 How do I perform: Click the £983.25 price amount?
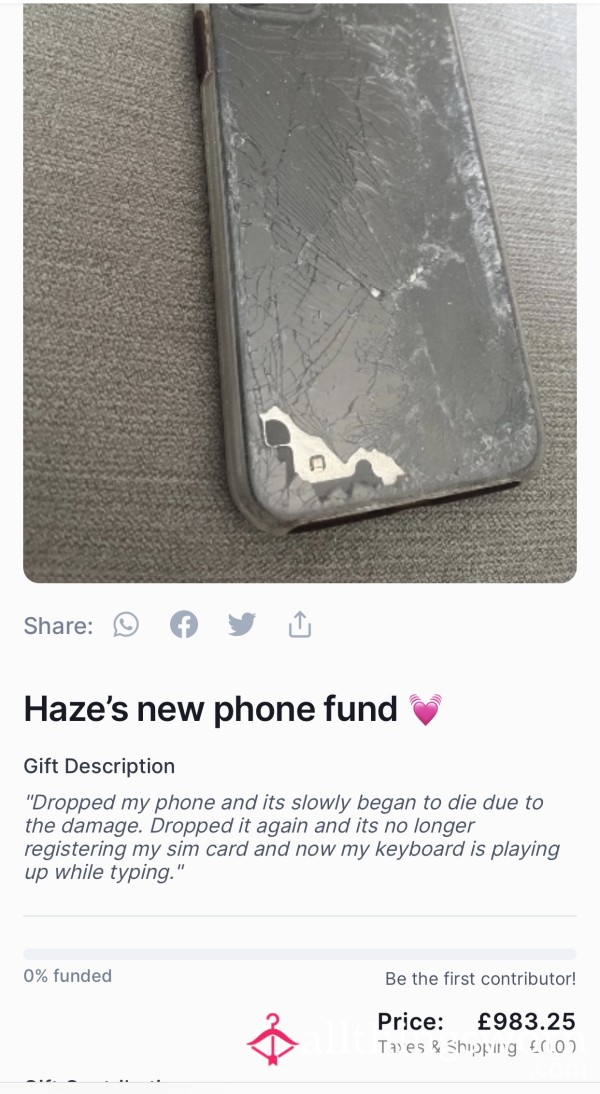(x=527, y=1021)
